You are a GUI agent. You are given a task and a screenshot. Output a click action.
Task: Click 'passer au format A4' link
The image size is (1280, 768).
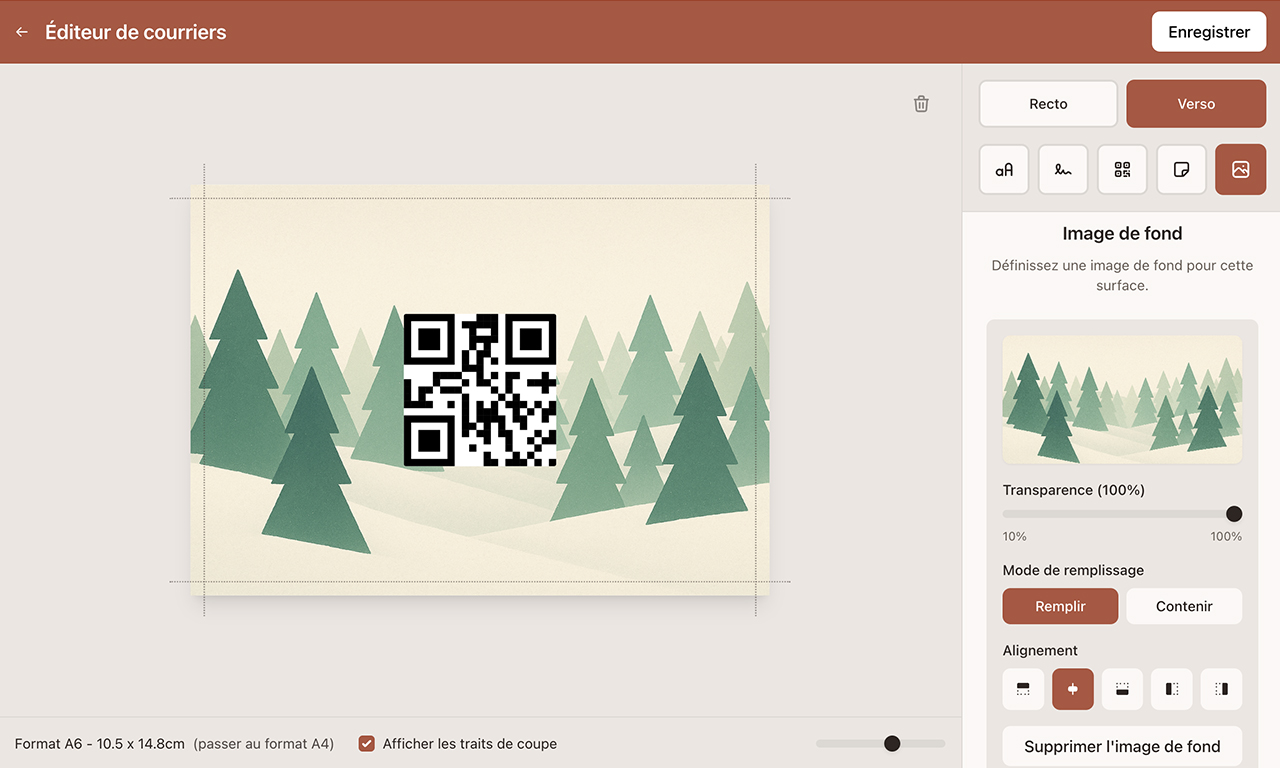[264, 744]
